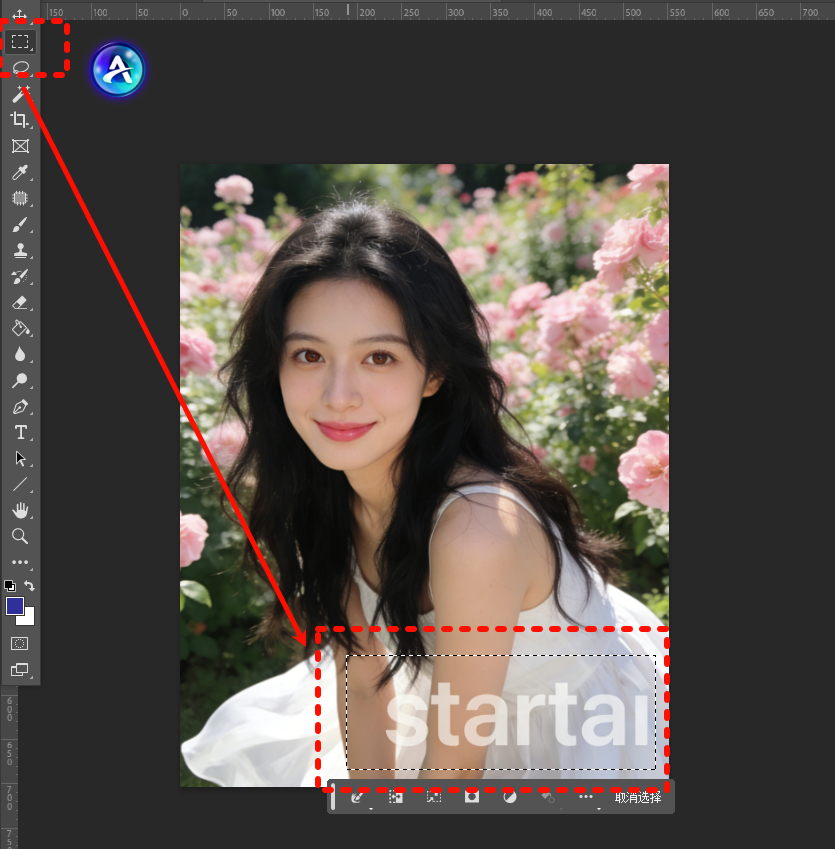Toggle Quick Mask mode
The width and height of the screenshot is (835, 849).
(x=20, y=643)
